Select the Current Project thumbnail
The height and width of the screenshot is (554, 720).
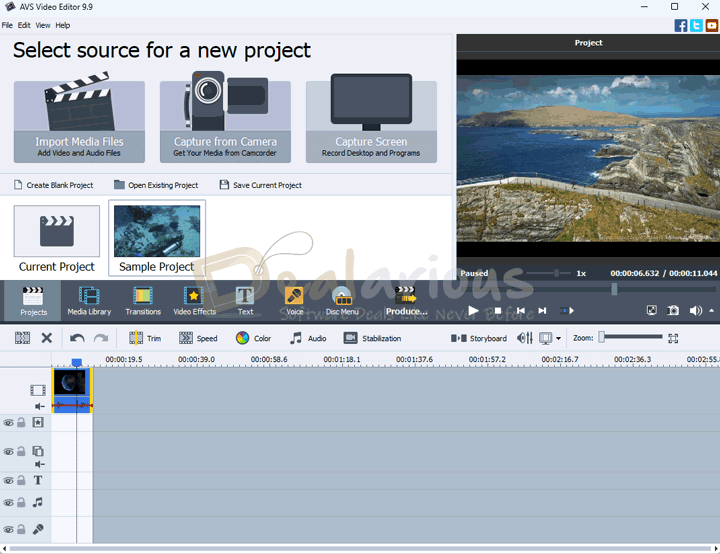[x=56, y=239]
